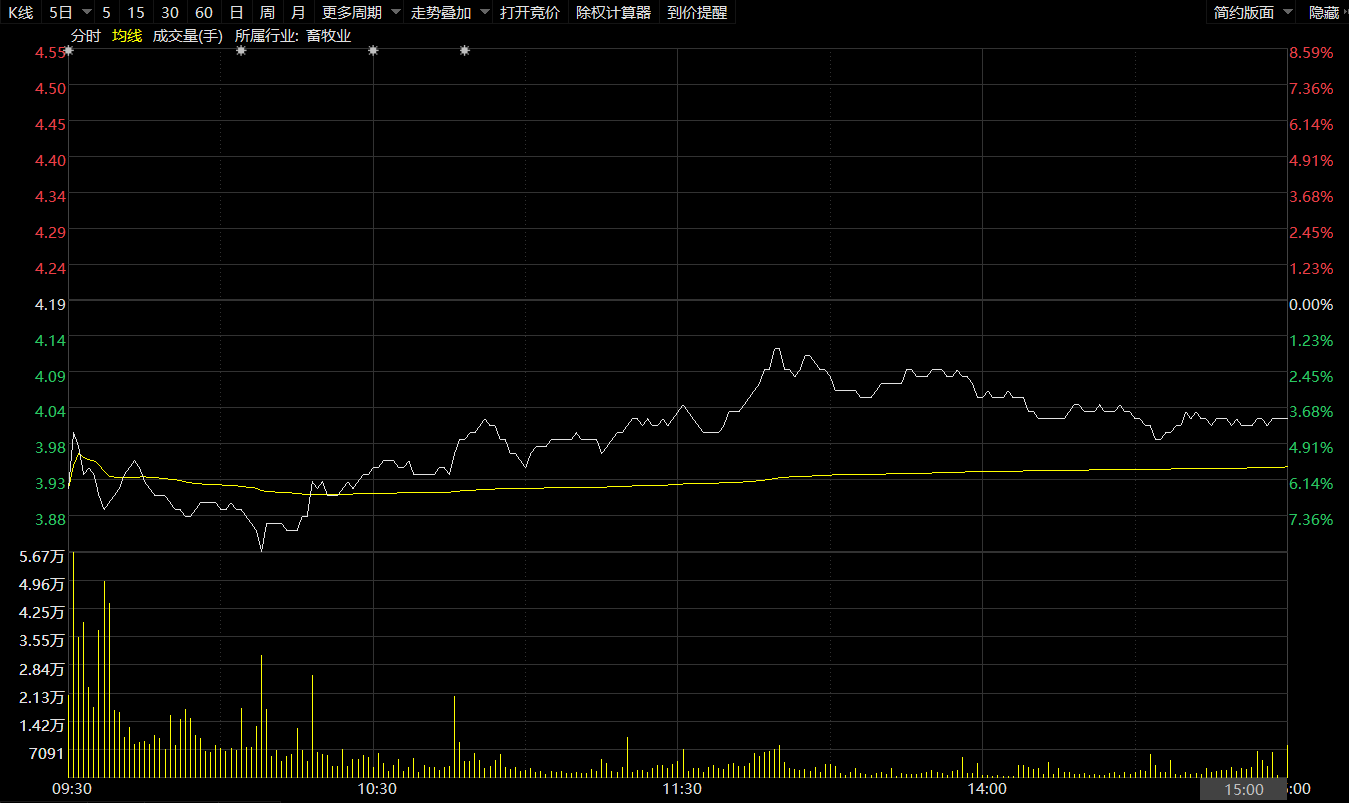1349x803 pixels.
Task: Click the 成交量(手) legend label
Action: tap(187, 36)
